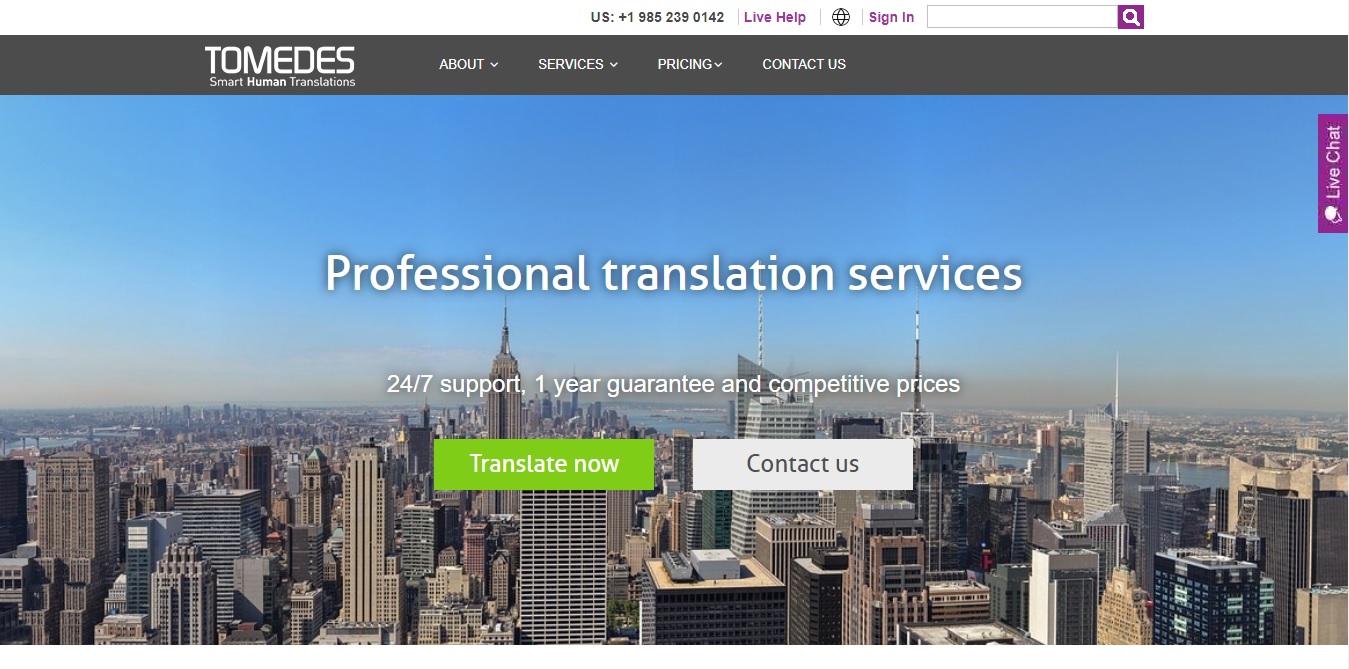This screenshot has height=669, width=1349.
Task: Open the SERVICES menu item
Action: 570,64
